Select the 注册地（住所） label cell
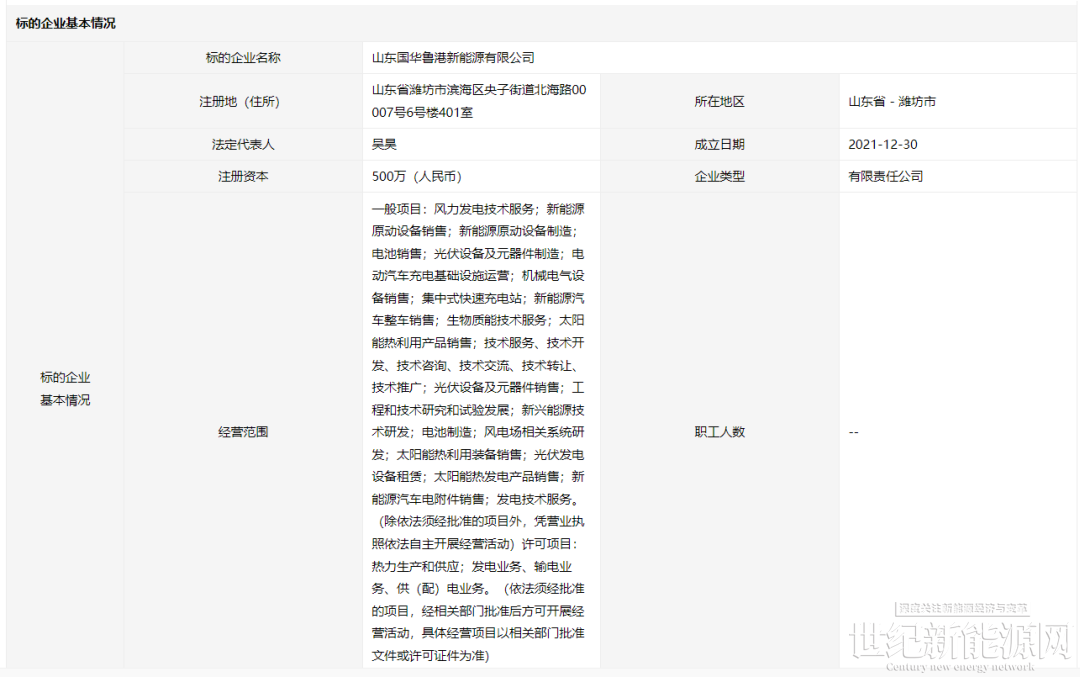The width and height of the screenshot is (1080, 677). tap(243, 101)
